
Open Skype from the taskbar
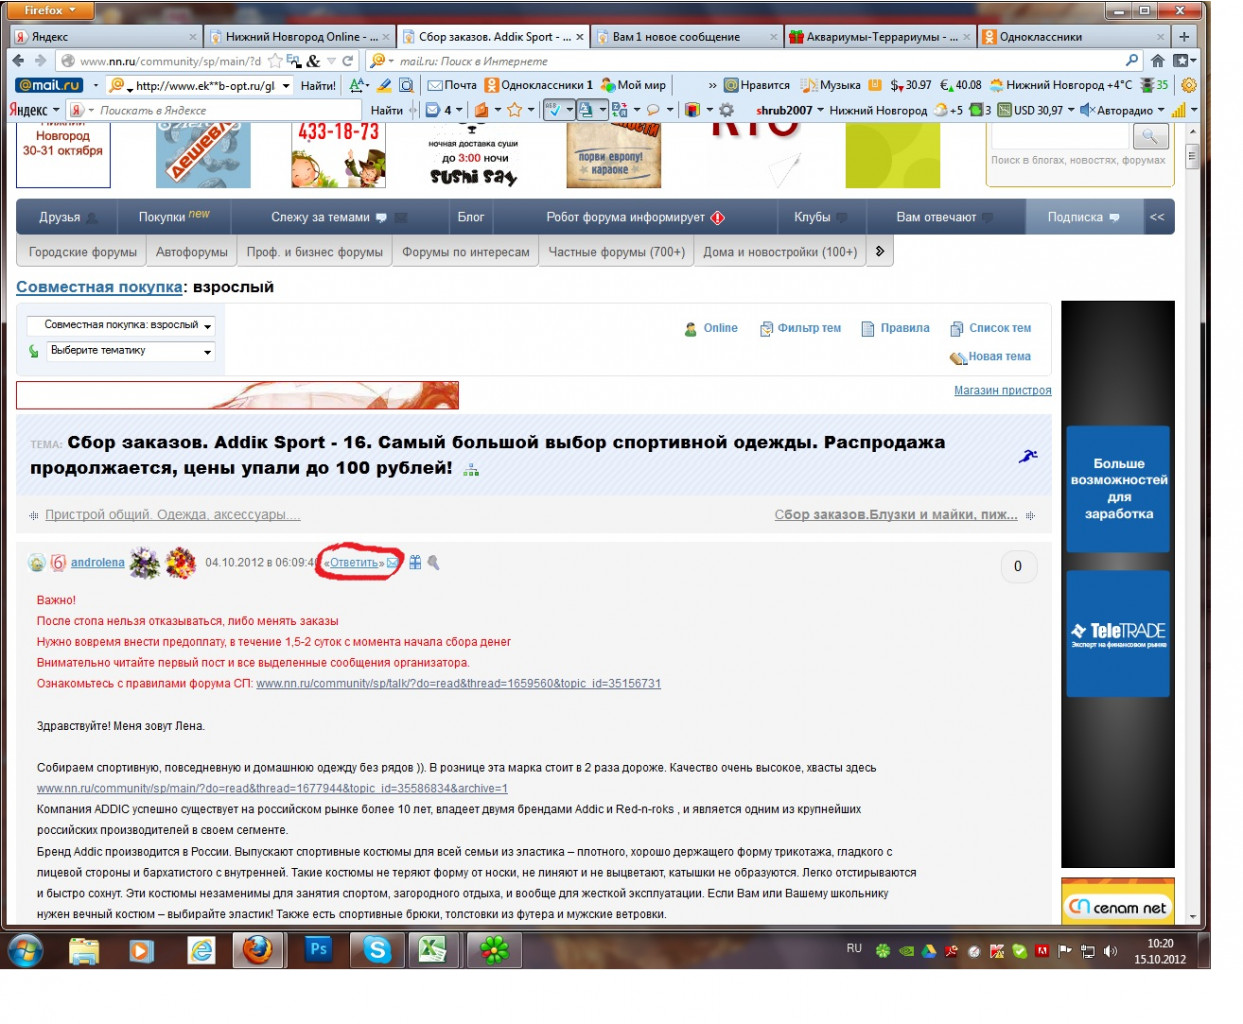(377, 949)
